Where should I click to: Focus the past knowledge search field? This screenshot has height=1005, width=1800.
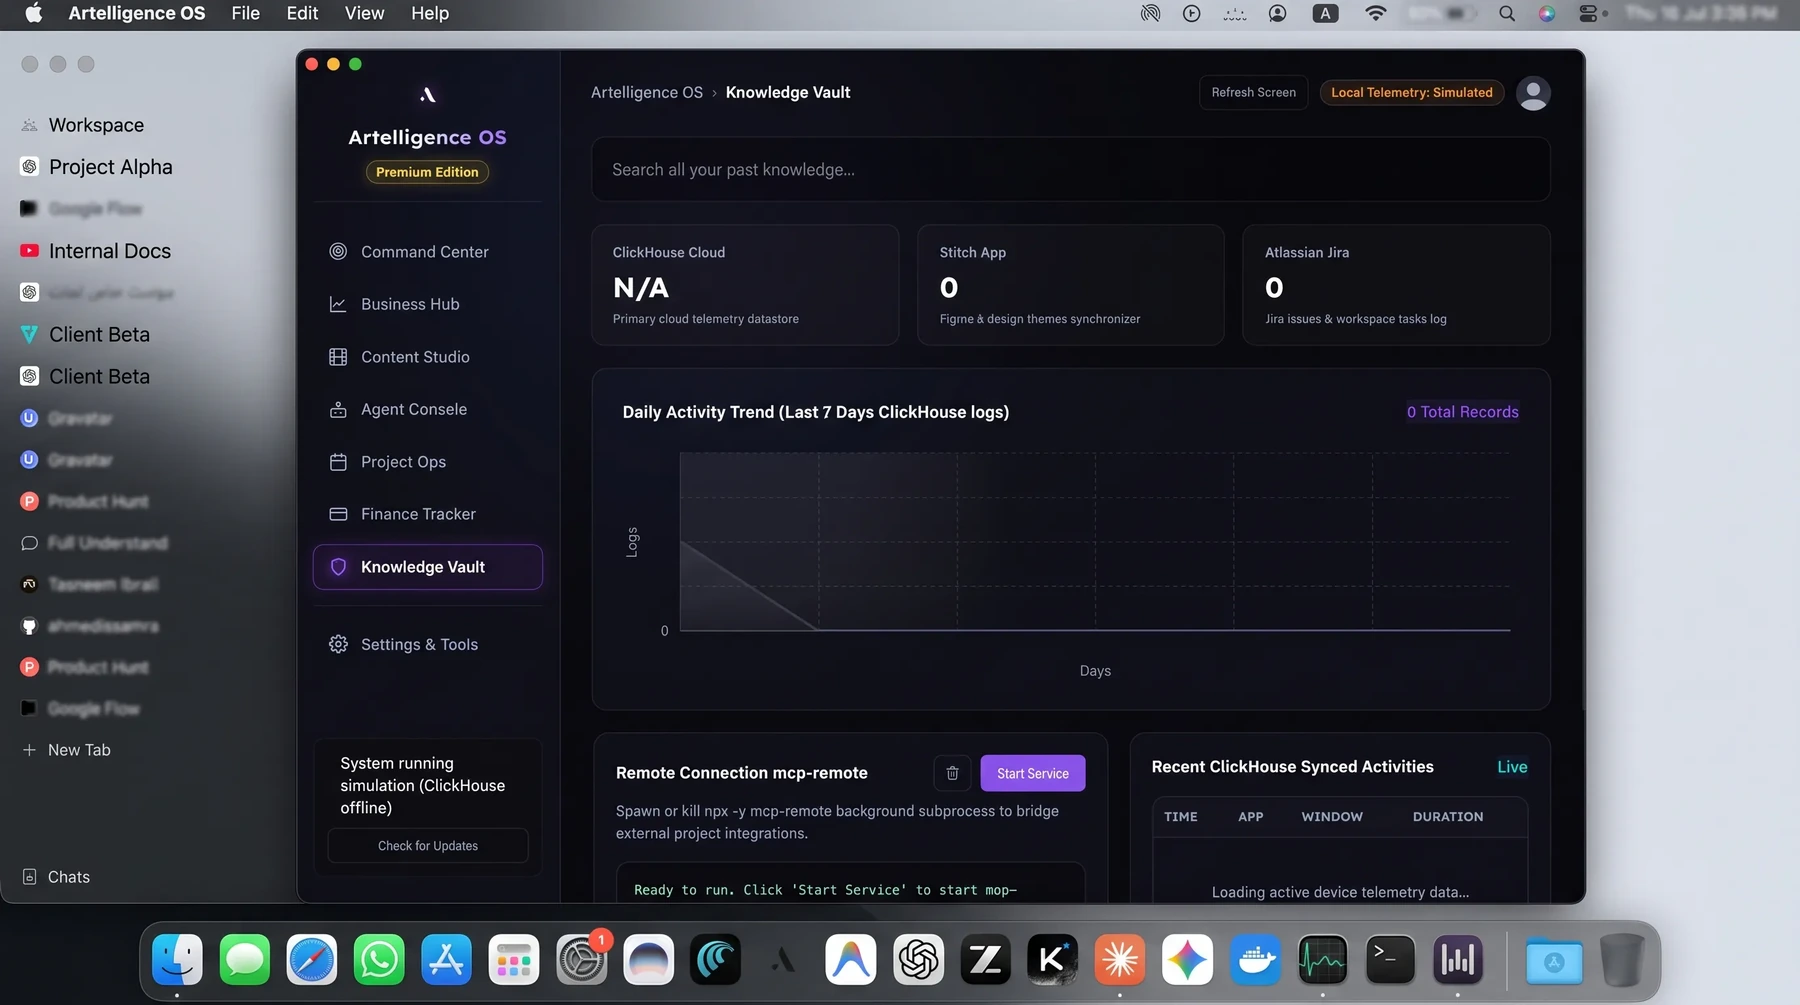[x=1070, y=170]
